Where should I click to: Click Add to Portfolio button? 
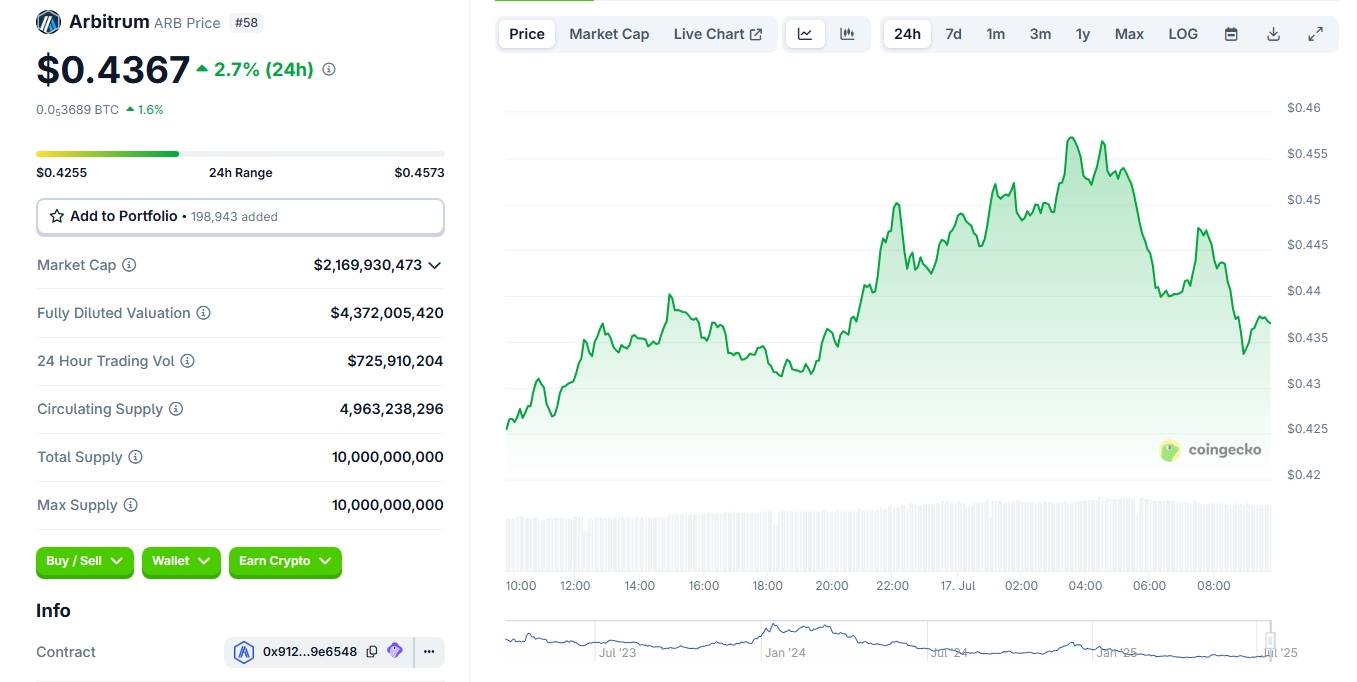(x=240, y=217)
